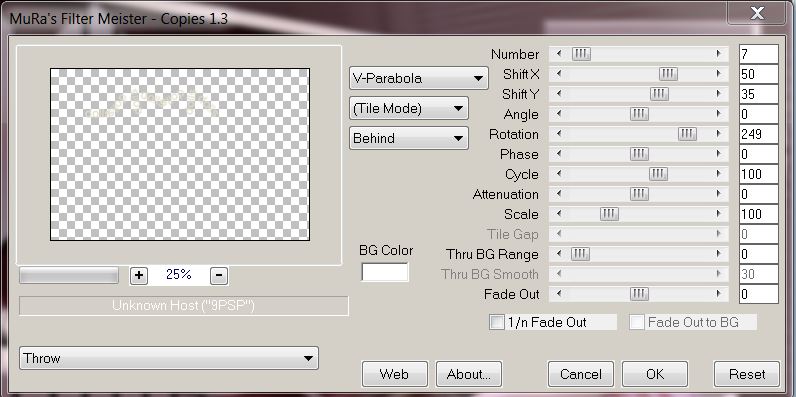Click the Web button
This screenshot has width=796, height=397.
[x=394, y=374]
